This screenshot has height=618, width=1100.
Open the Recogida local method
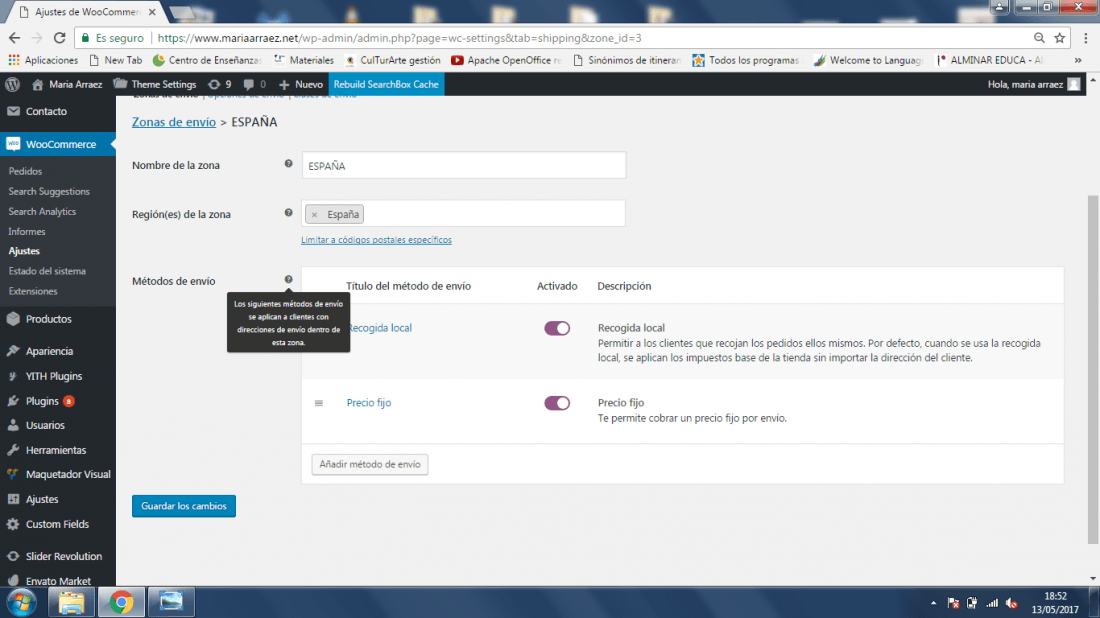tap(380, 328)
